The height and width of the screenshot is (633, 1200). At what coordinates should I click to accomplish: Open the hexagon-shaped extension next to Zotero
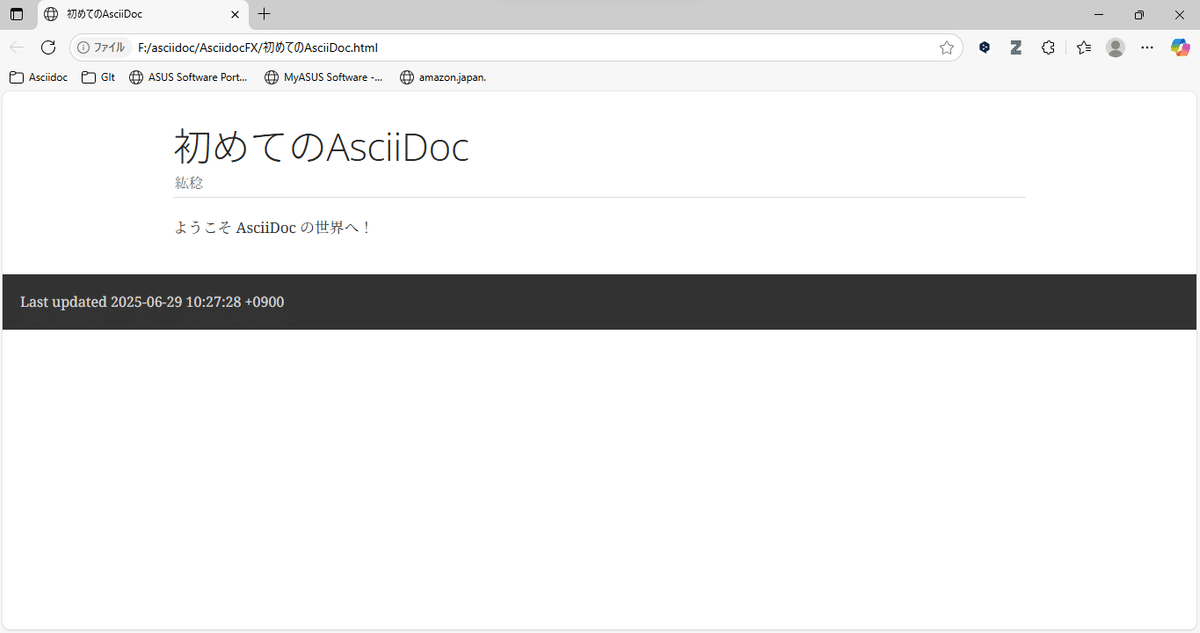click(x=984, y=47)
